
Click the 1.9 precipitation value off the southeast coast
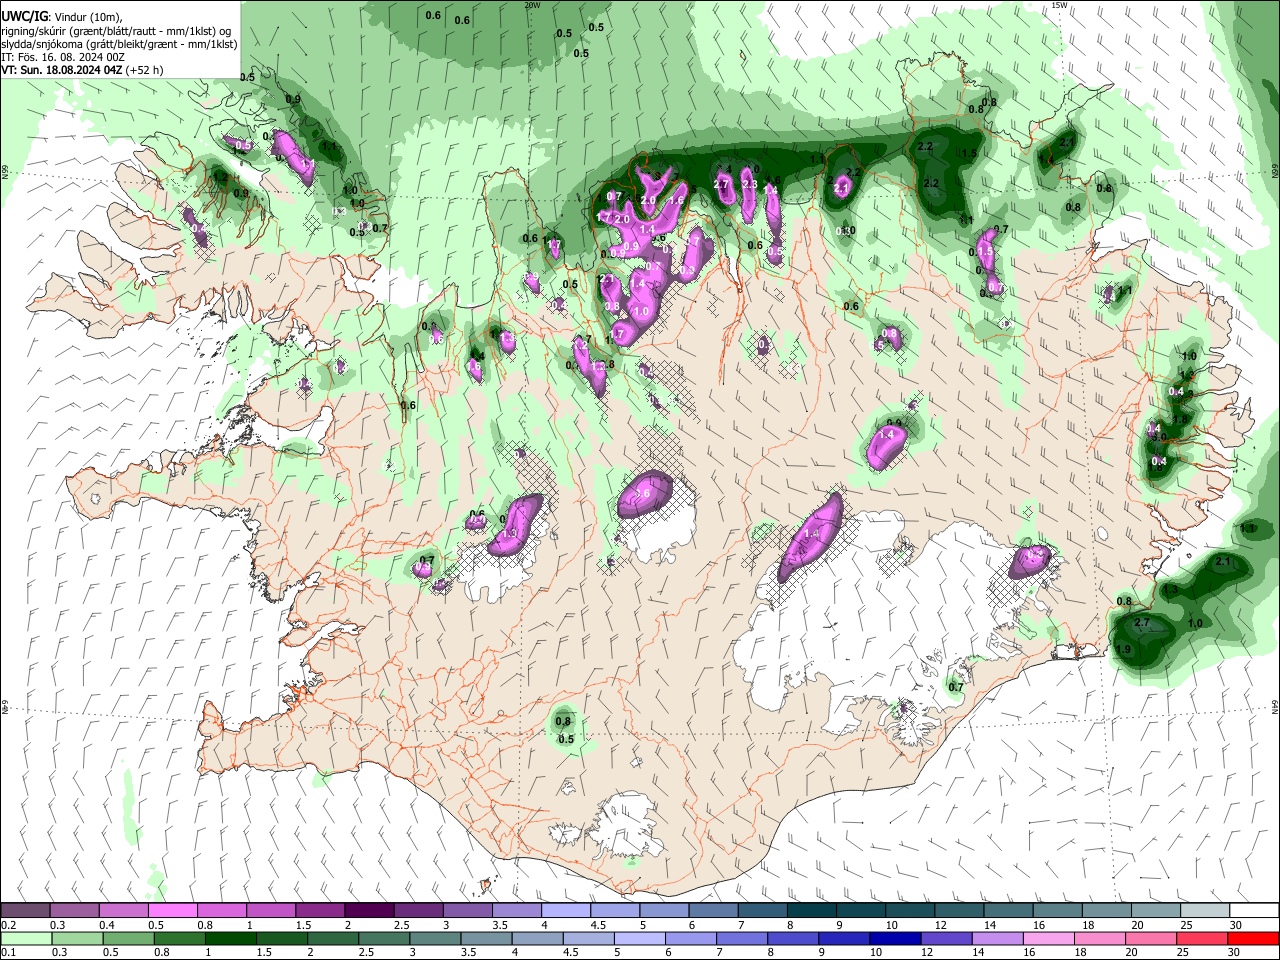tap(1123, 649)
